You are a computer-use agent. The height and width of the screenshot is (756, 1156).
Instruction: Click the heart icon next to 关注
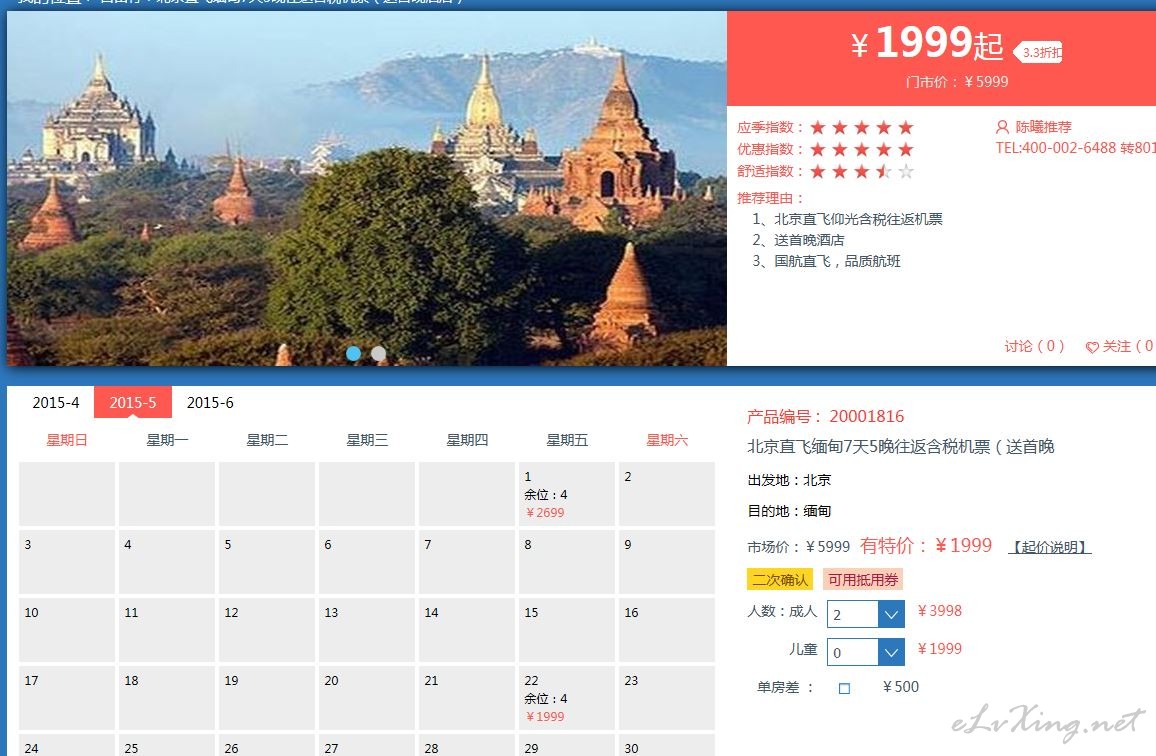1092,347
